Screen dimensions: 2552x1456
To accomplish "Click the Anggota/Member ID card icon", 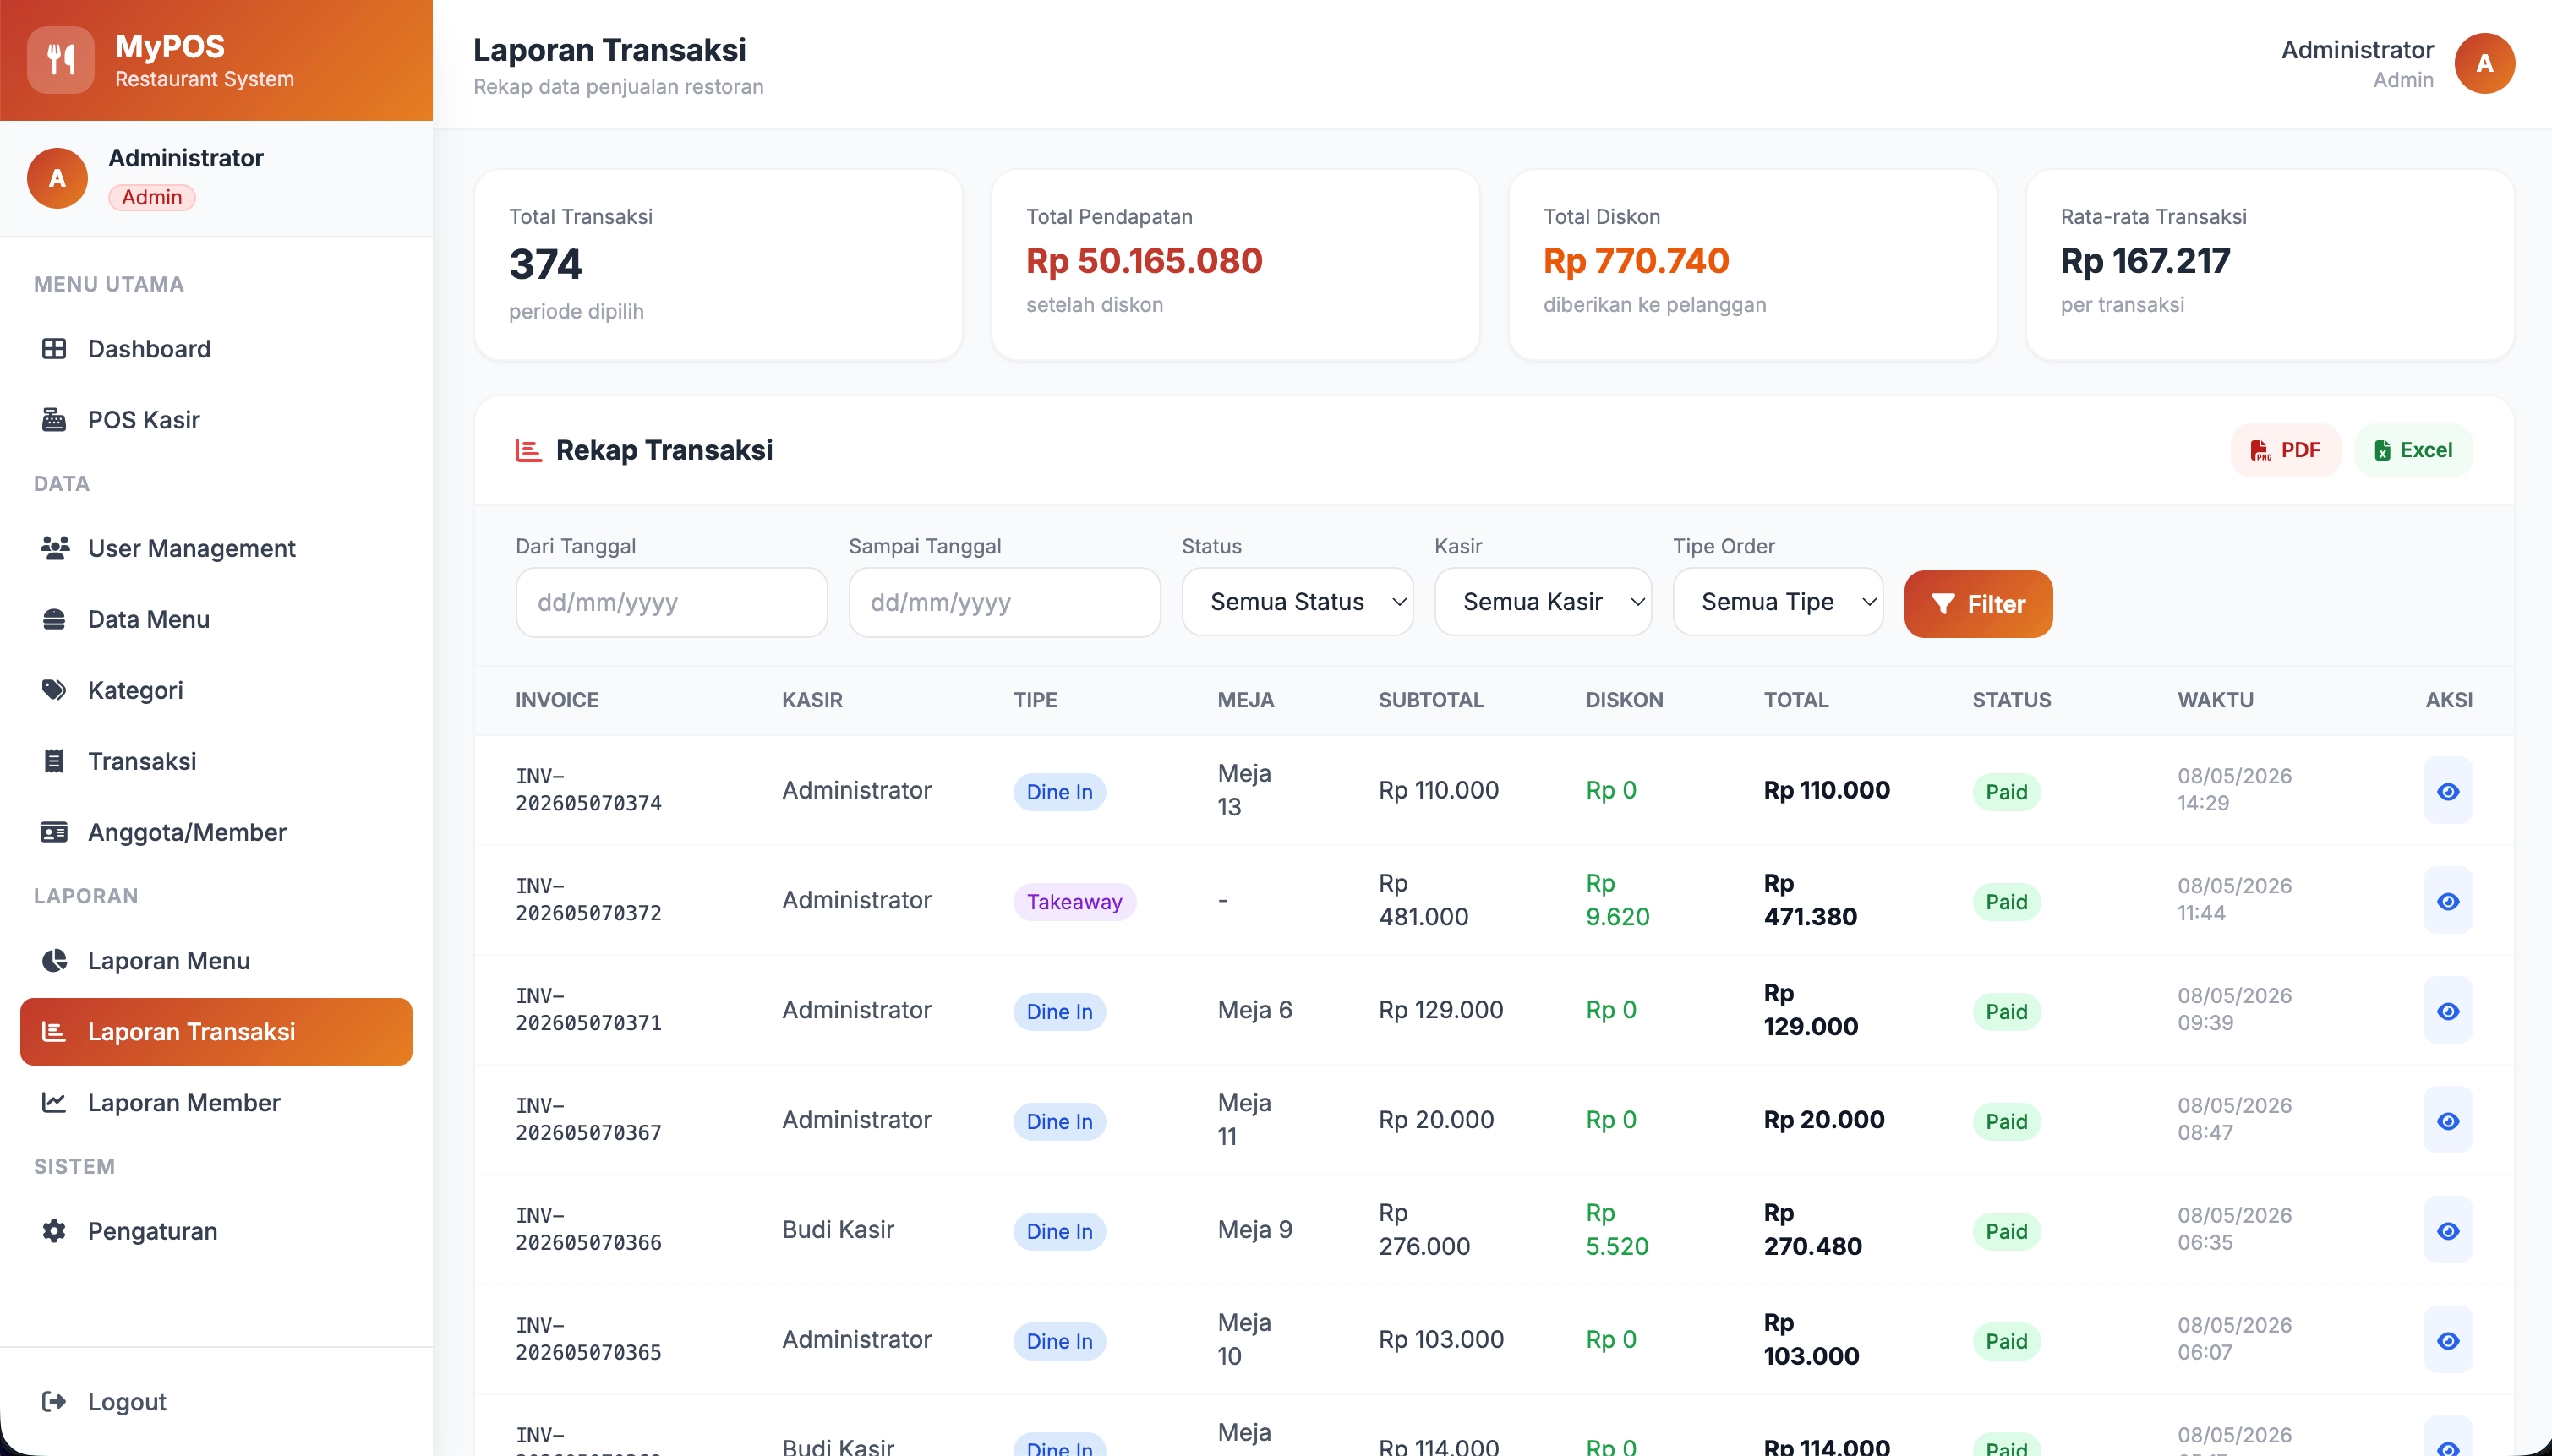I will point(54,832).
